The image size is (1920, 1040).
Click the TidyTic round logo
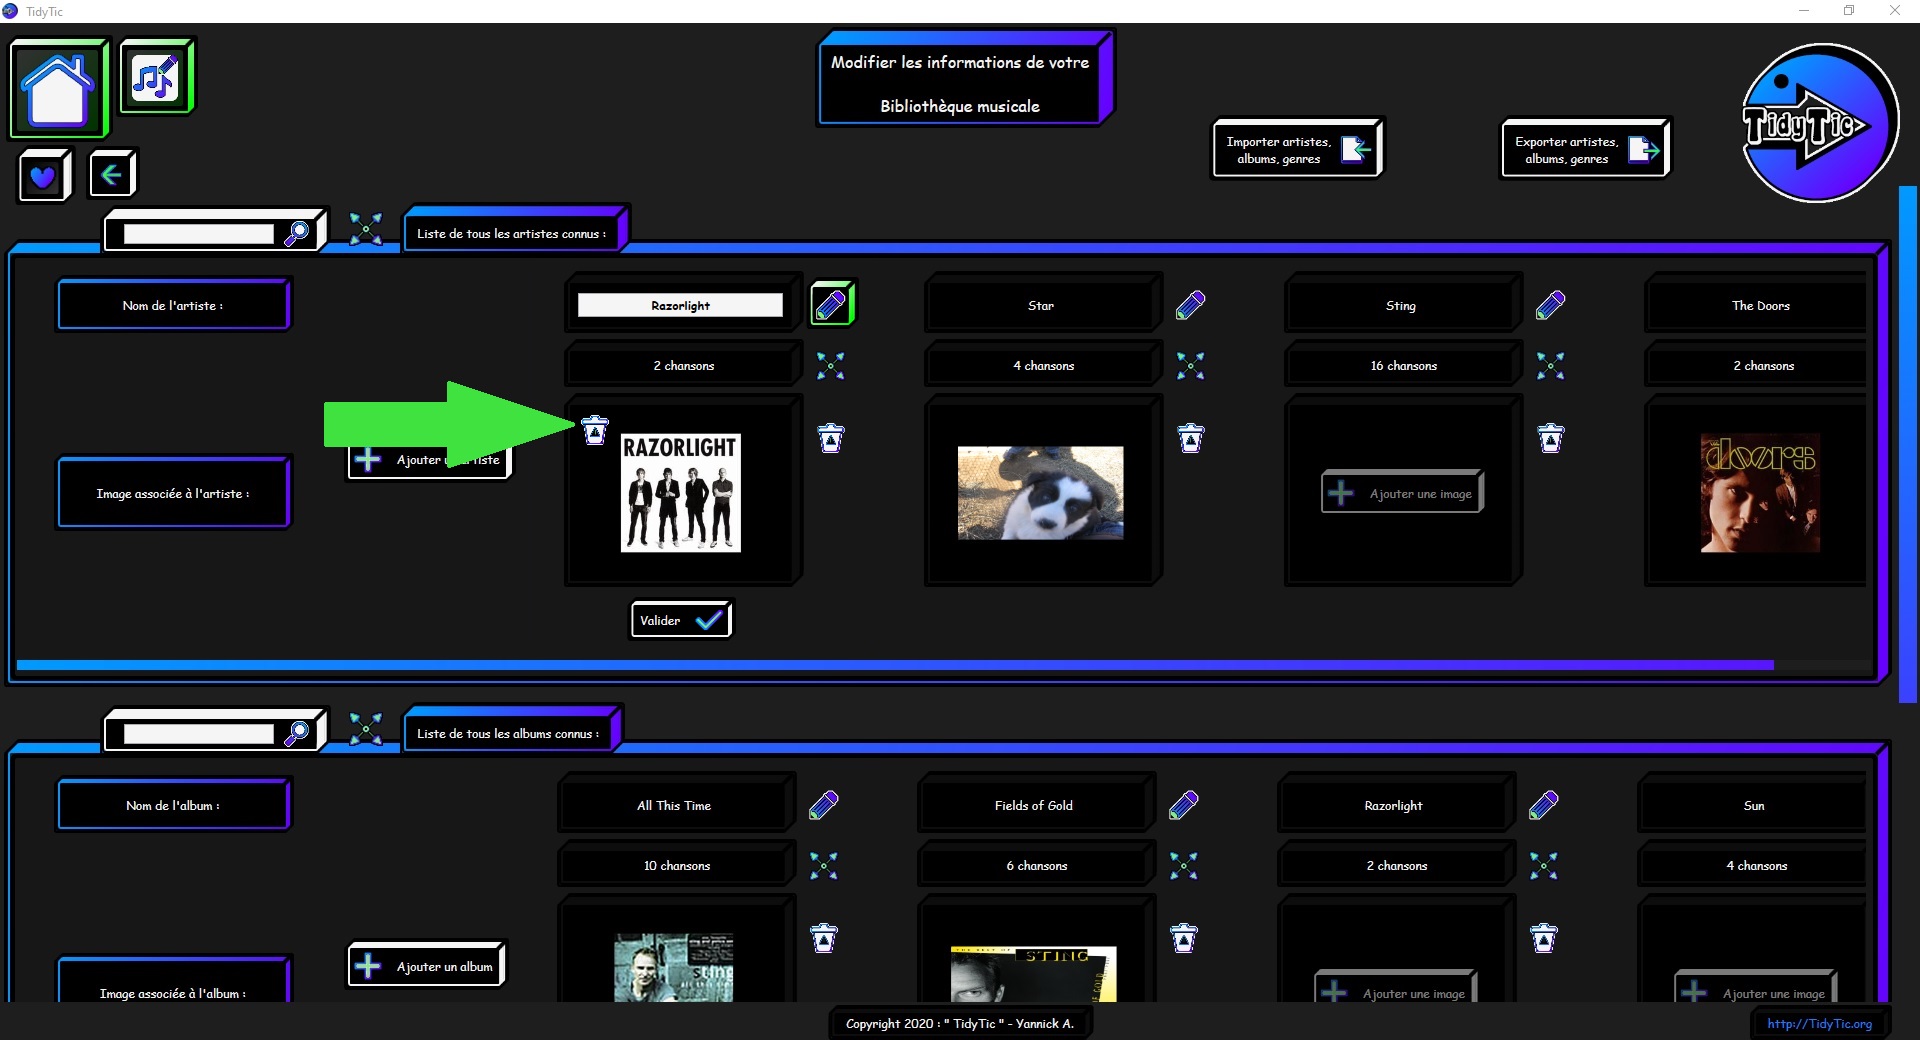tap(1819, 123)
